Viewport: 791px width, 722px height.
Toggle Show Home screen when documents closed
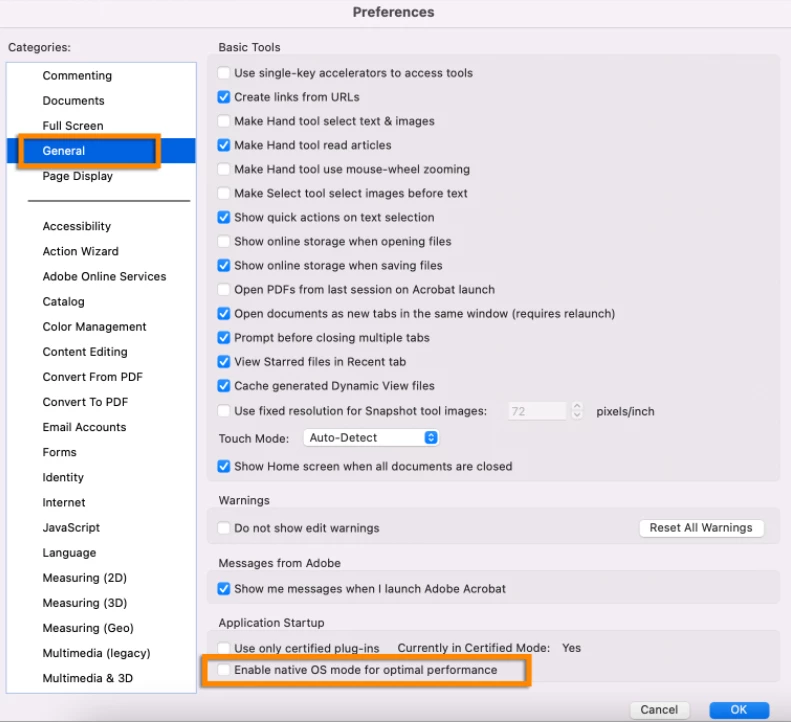click(223, 466)
